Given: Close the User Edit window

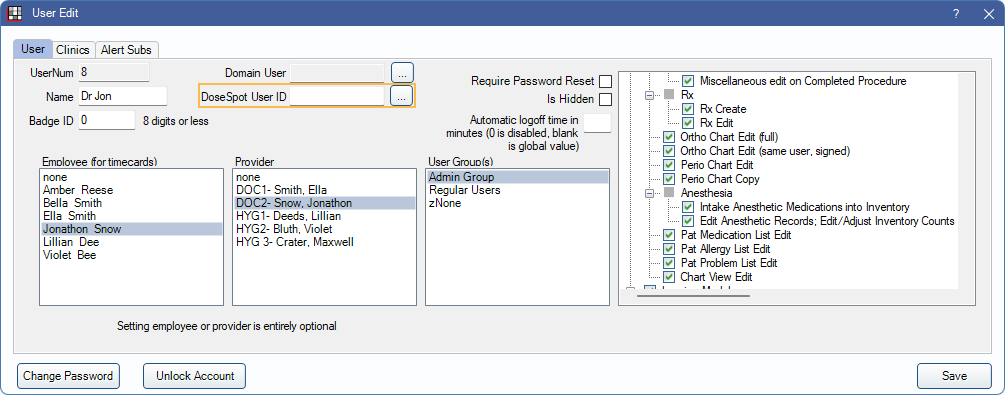Looking at the screenshot, I should (988, 13).
